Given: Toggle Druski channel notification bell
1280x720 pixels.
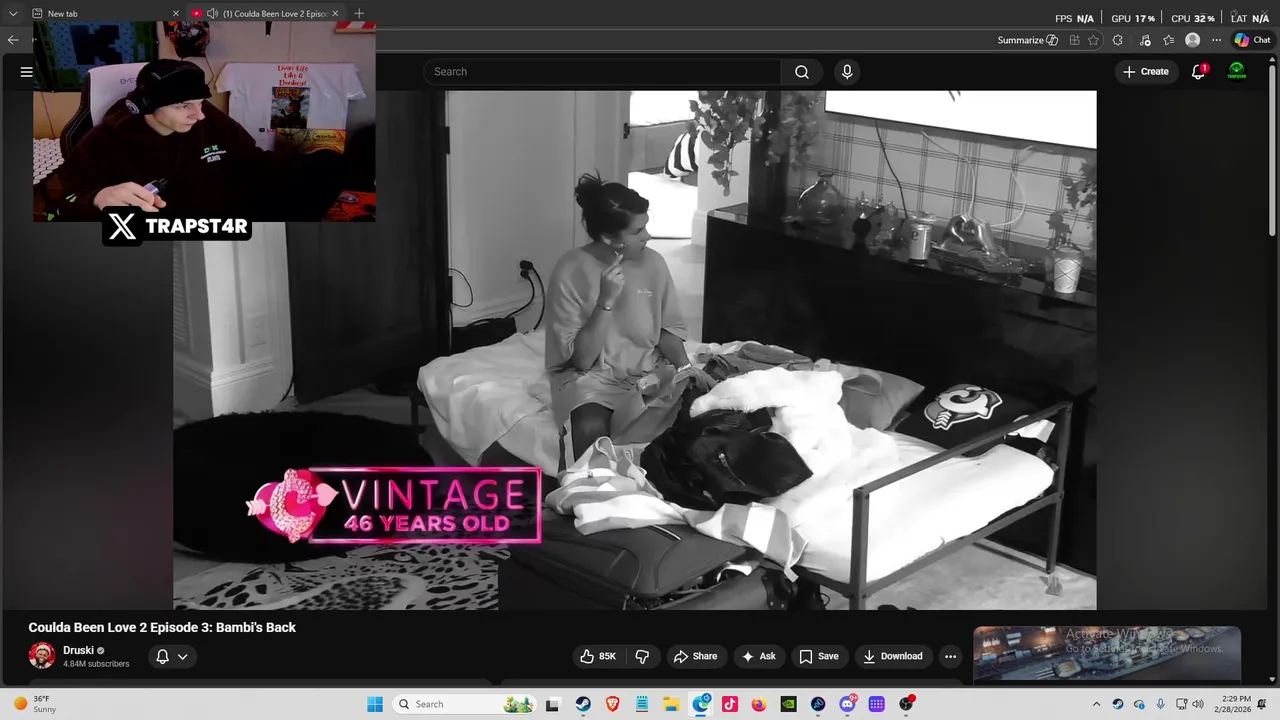Looking at the screenshot, I should 162,656.
